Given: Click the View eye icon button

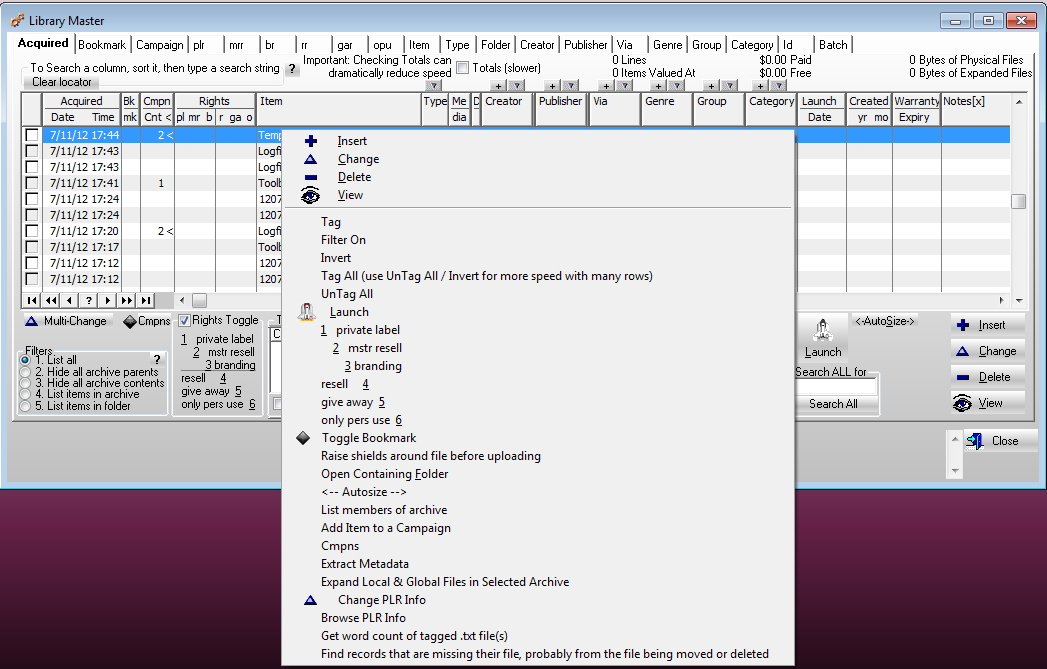Looking at the screenshot, I should 962,403.
